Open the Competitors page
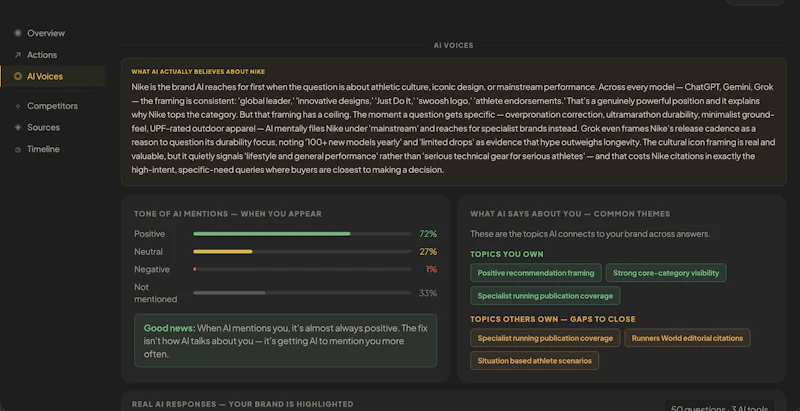The height and width of the screenshot is (411, 800). tap(53, 106)
